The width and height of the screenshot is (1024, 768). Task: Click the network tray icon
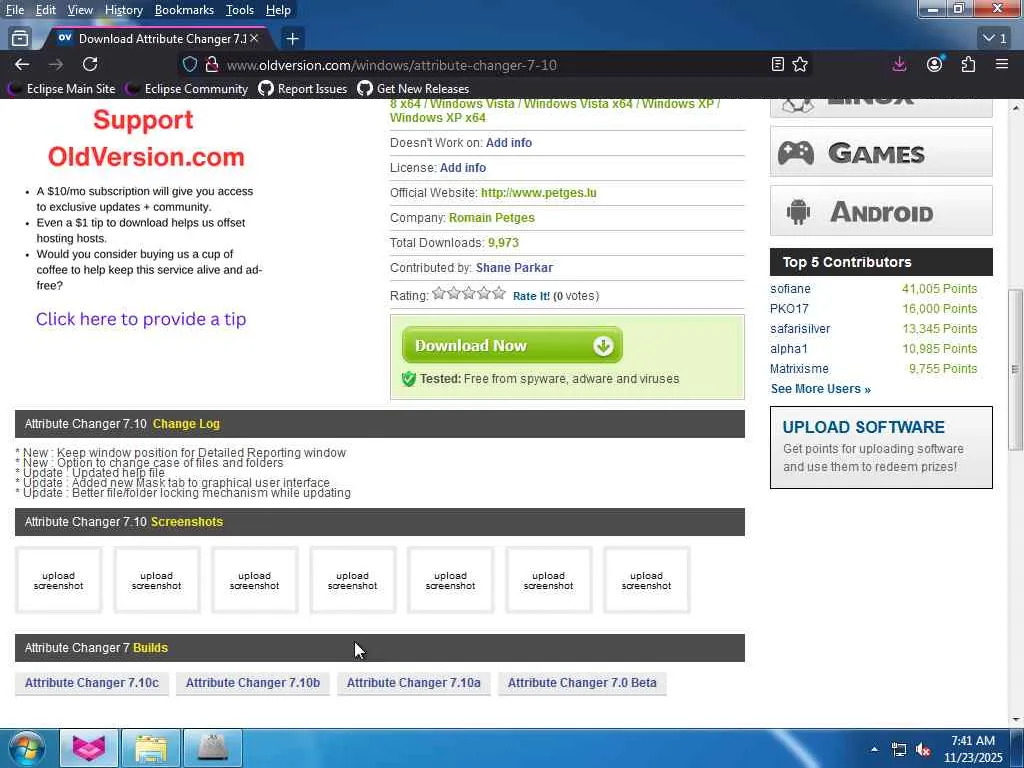(899, 750)
